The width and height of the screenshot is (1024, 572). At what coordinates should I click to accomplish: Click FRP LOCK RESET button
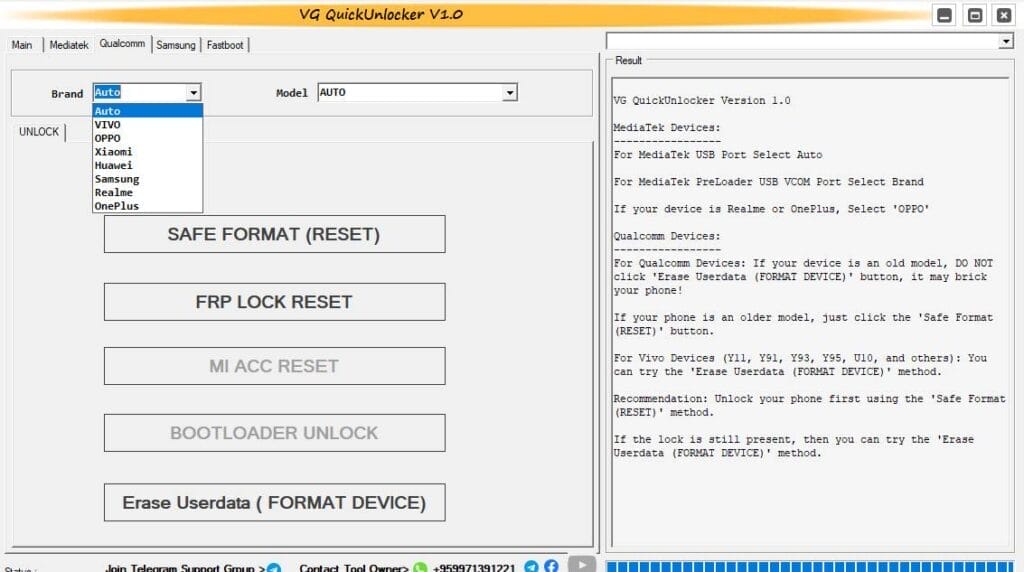pyautogui.click(x=274, y=302)
